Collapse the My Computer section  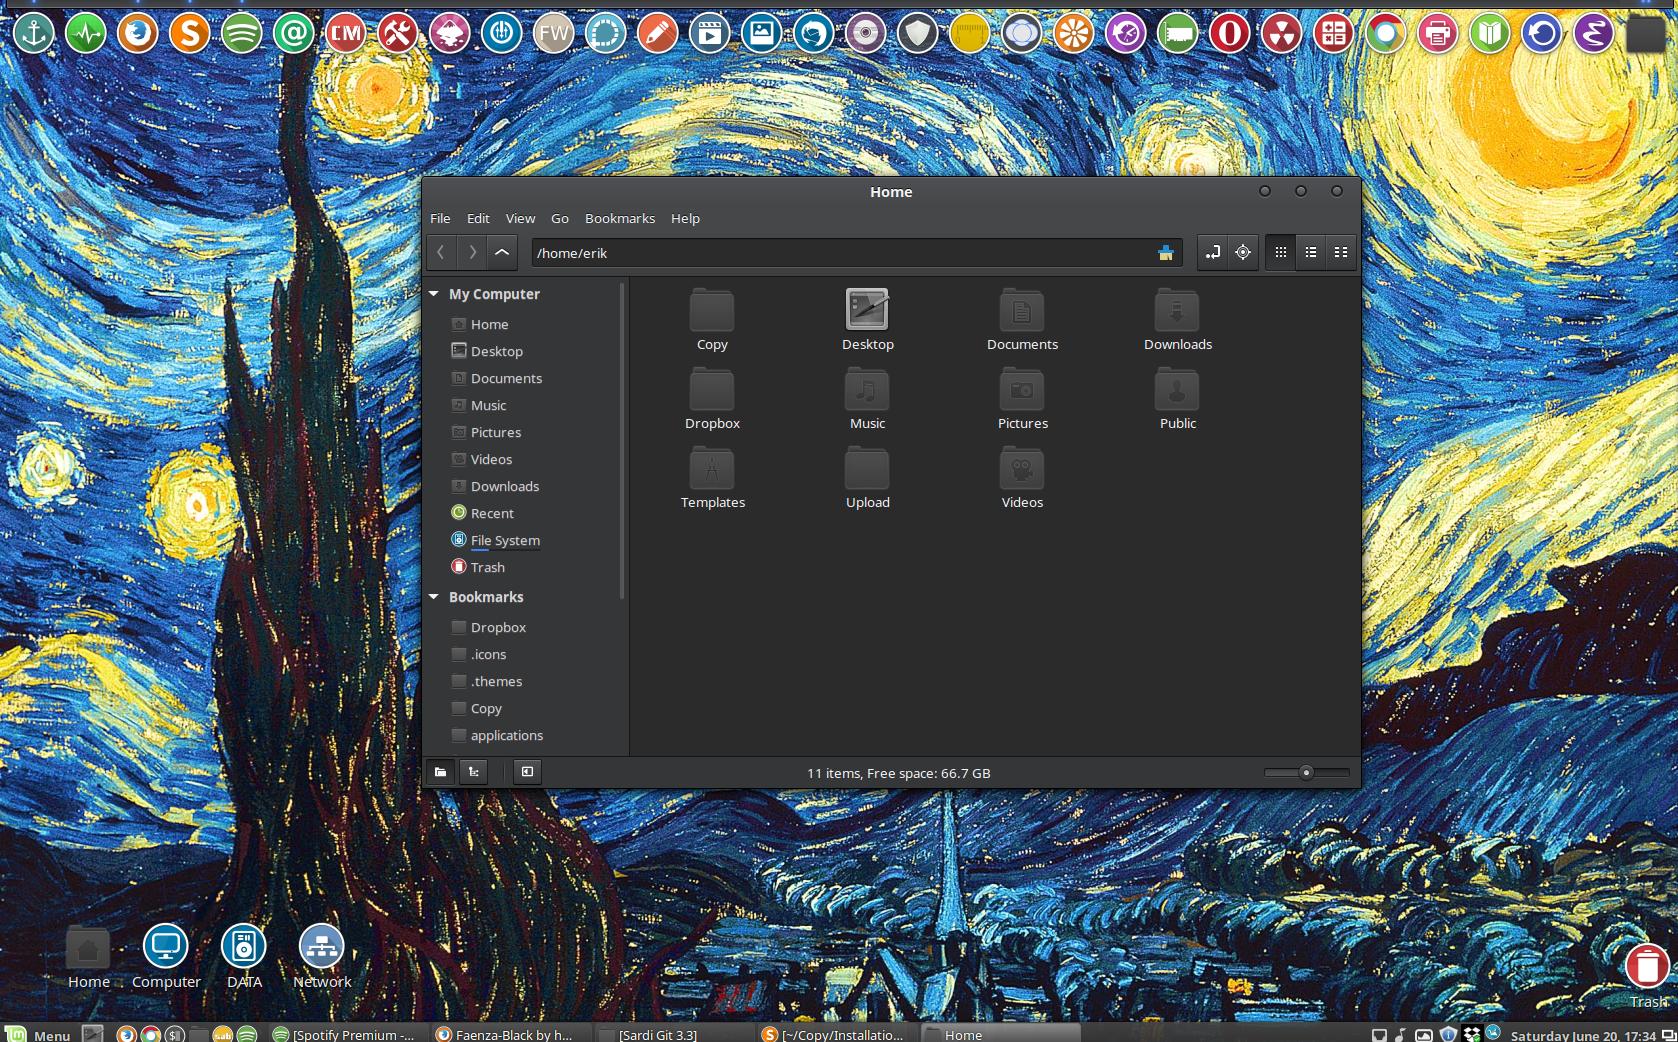[434, 294]
